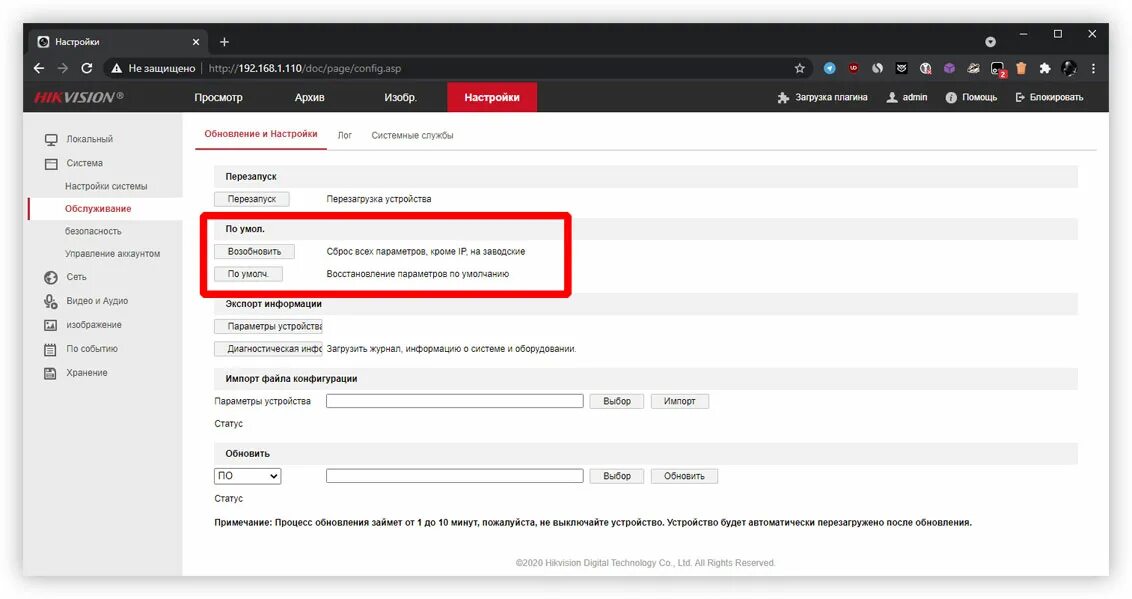Click Выбор button in Обновить section
1132x599 pixels.
pyautogui.click(x=617, y=476)
